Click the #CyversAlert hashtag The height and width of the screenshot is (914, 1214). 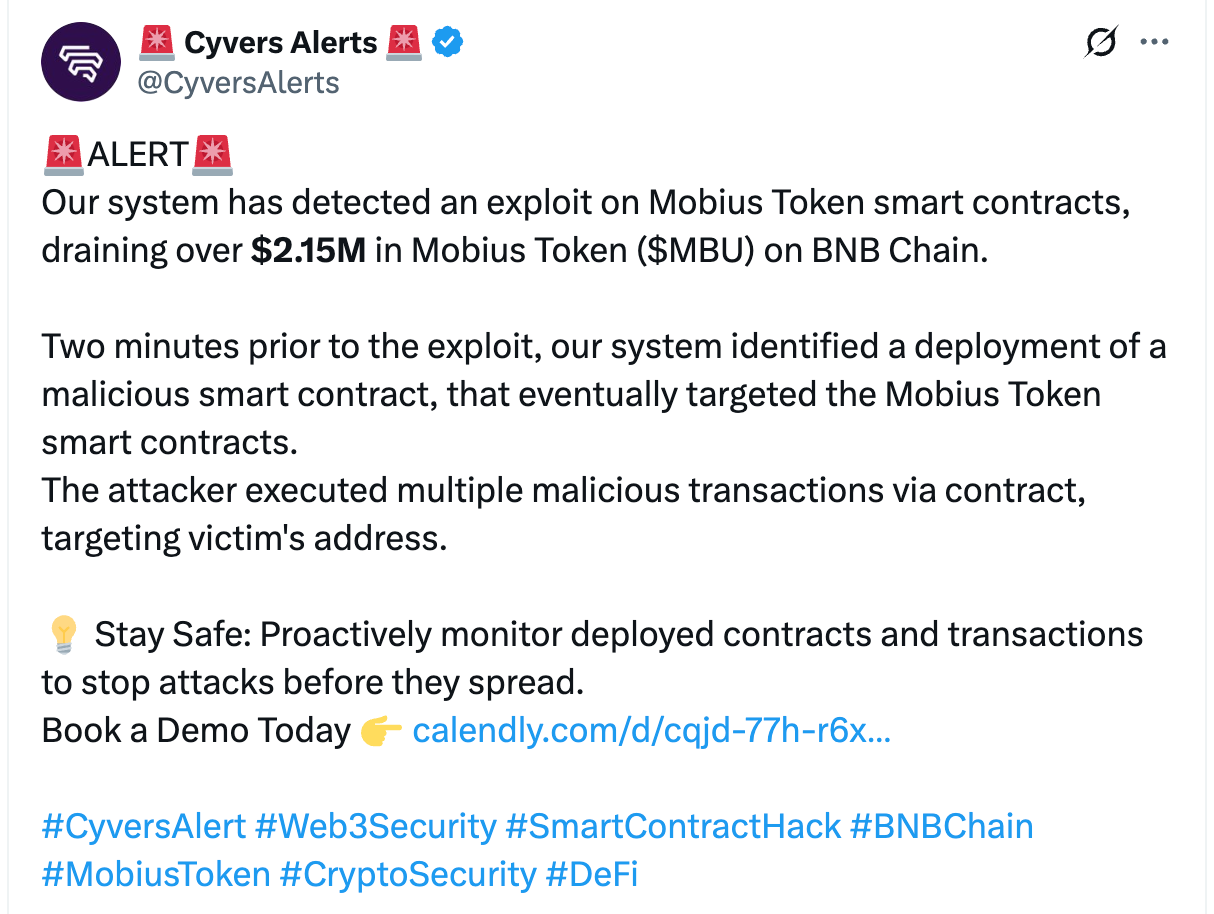tap(142, 826)
